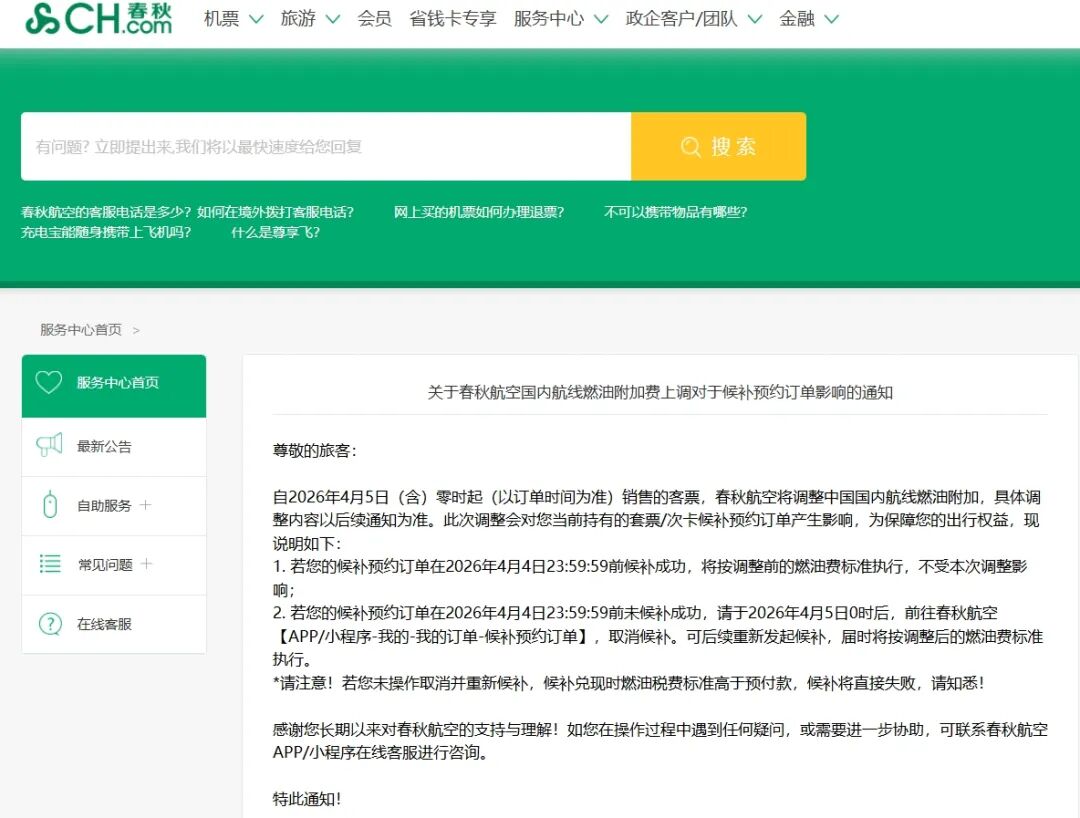
Task: Open 如何在境外拨打客服电话? link
Action: [x=276, y=212]
